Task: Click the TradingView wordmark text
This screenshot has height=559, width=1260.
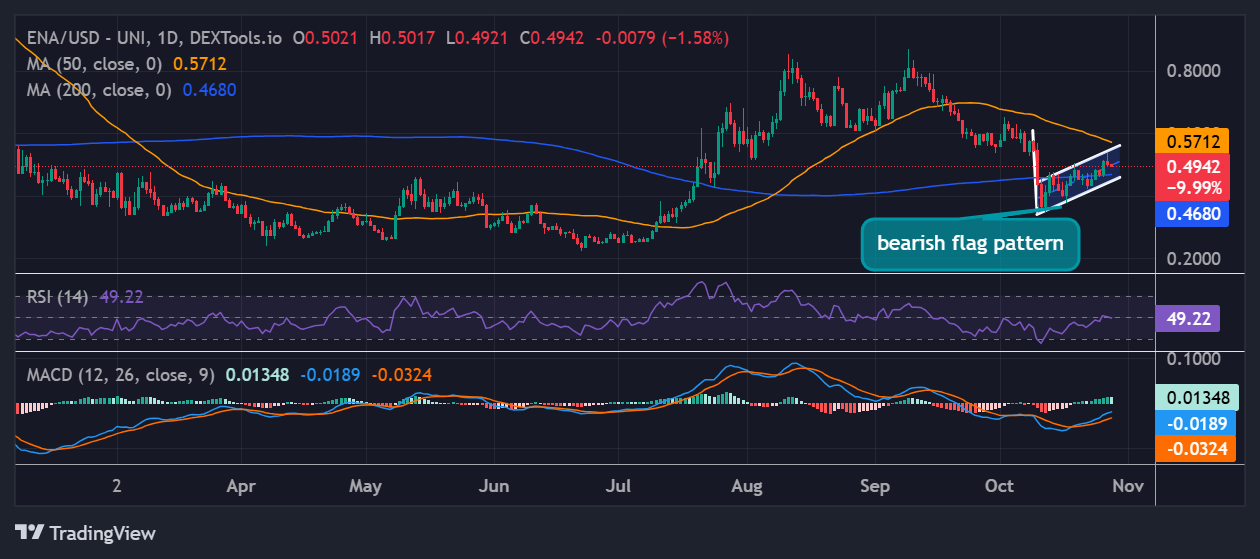Action: [x=102, y=533]
